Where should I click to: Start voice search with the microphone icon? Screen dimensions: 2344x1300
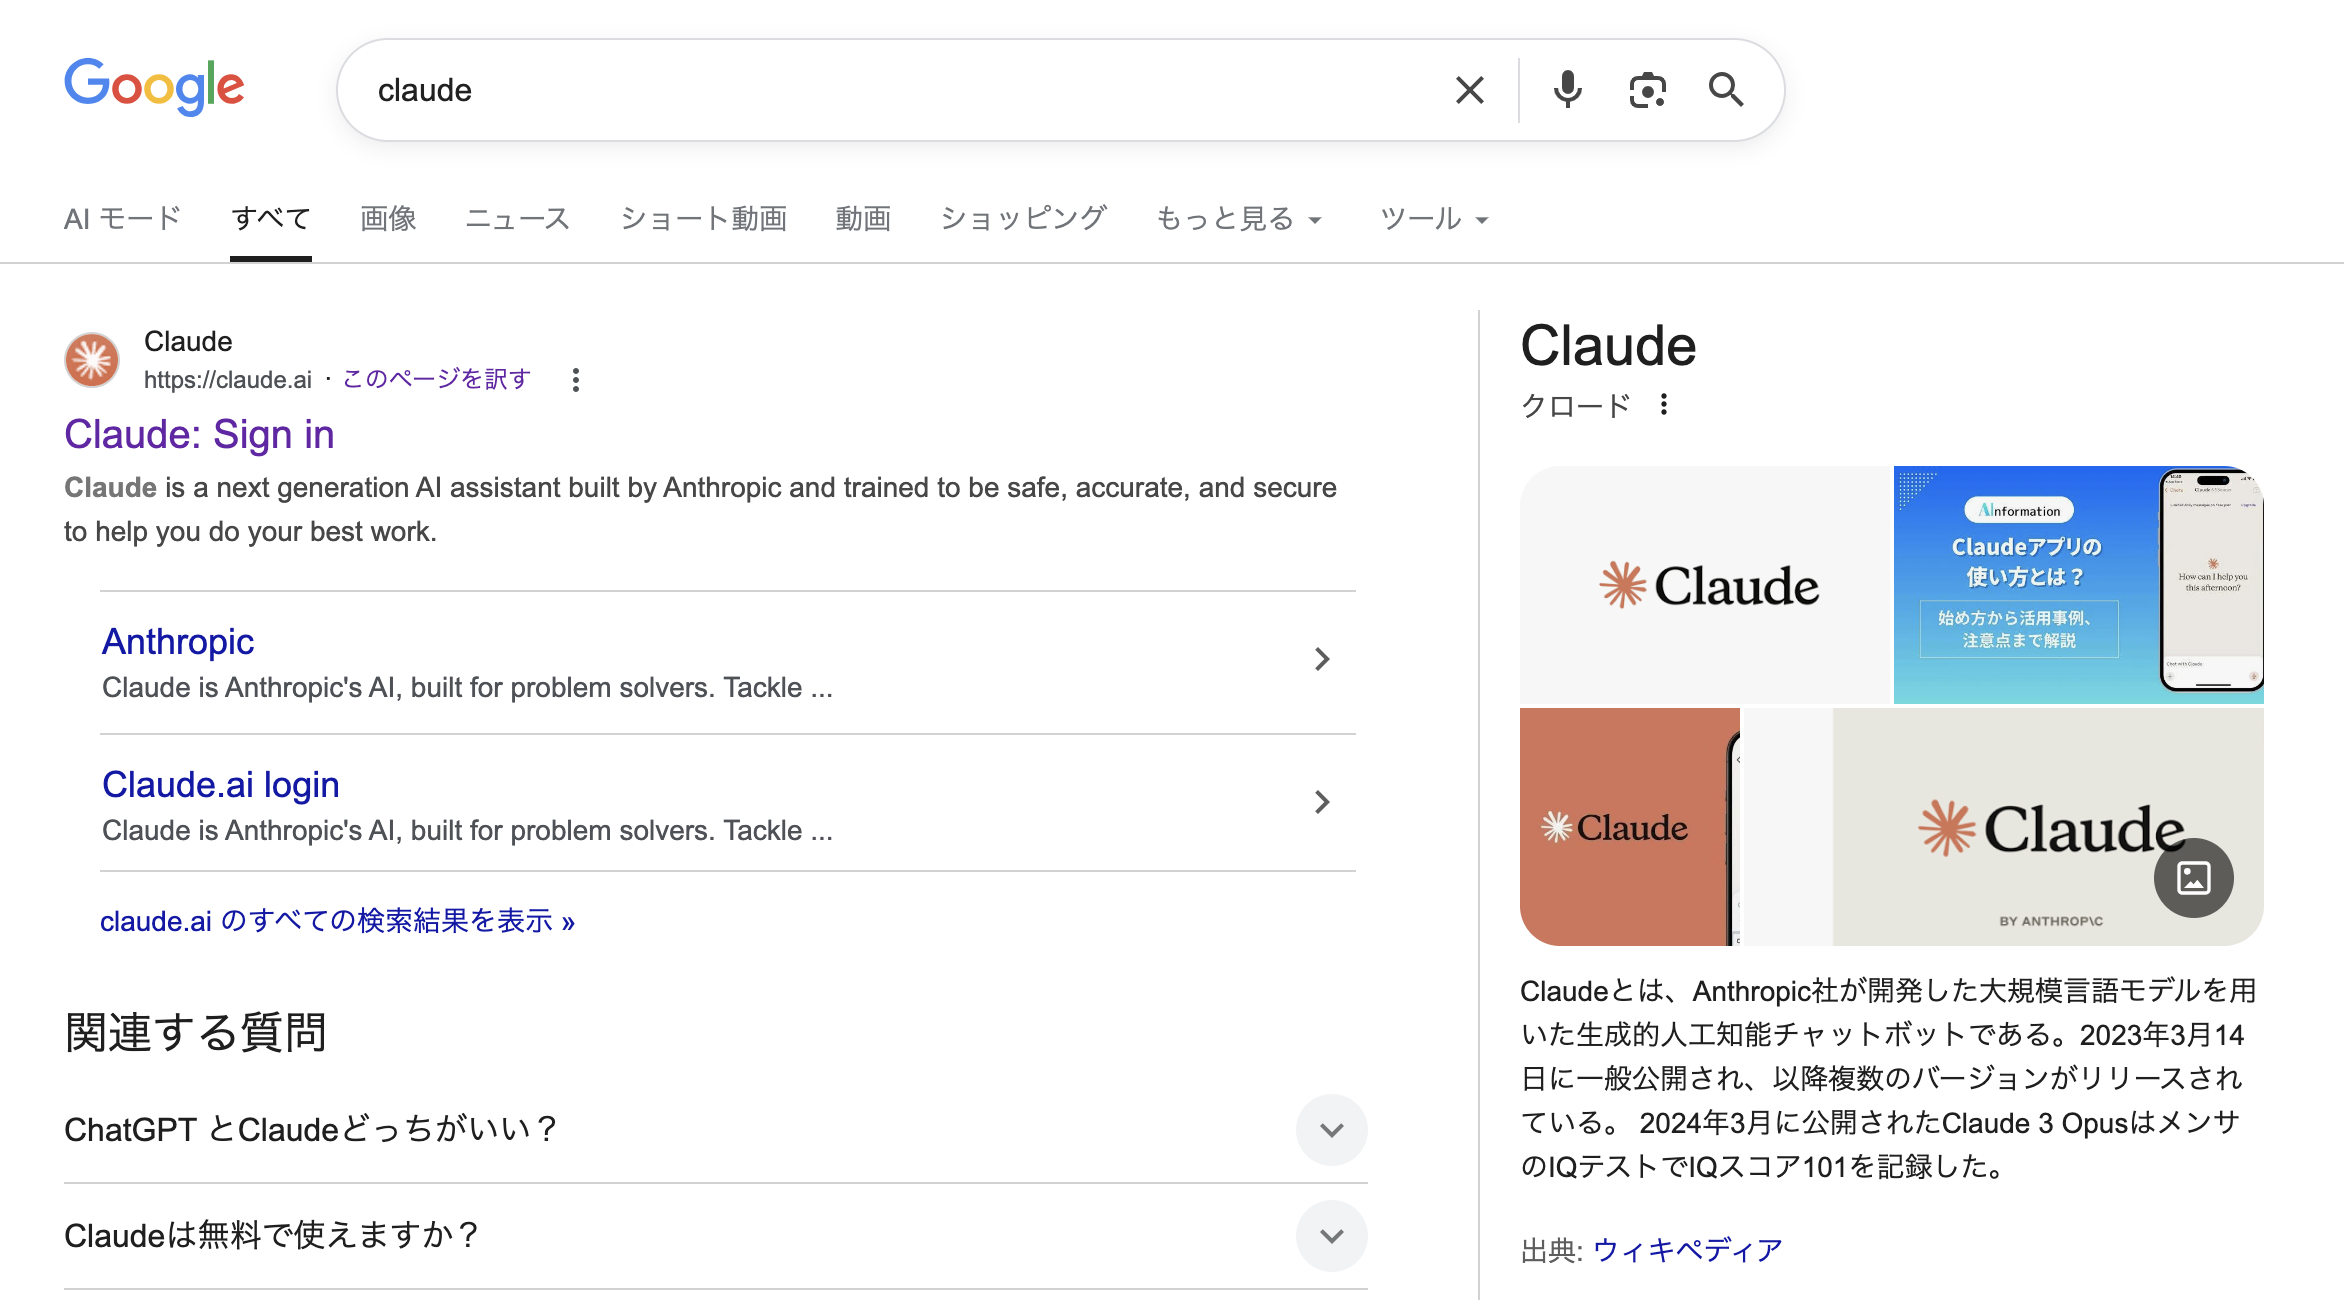pos(1567,90)
